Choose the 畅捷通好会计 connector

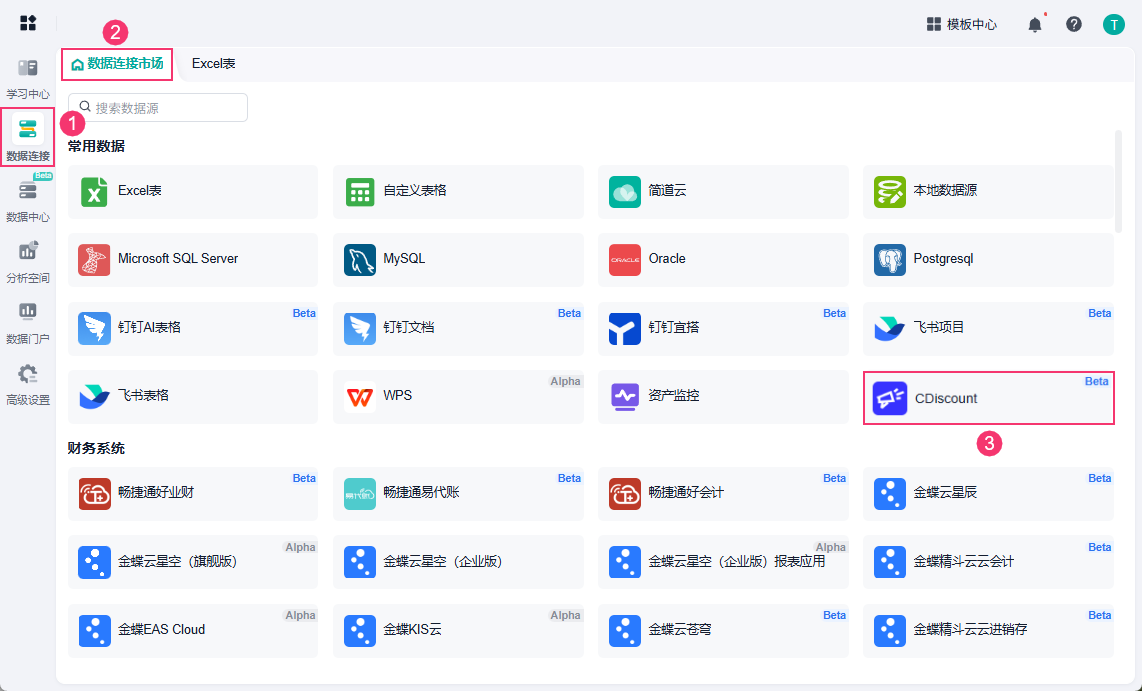coord(723,494)
